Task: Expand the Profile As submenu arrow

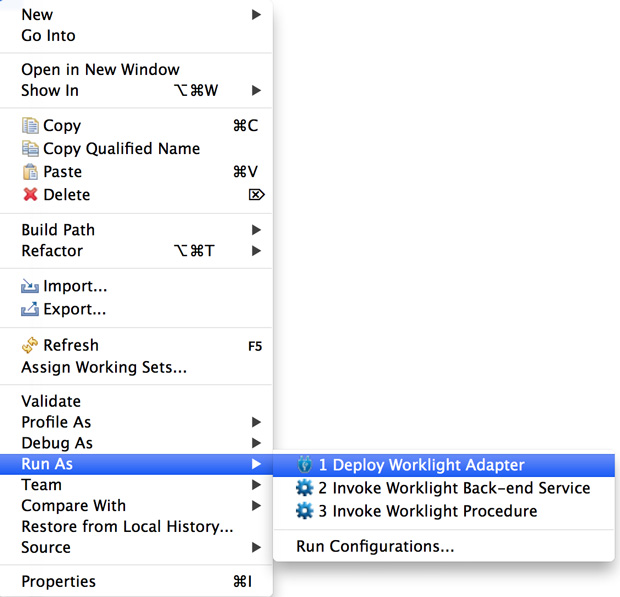Action: [256, 422]
